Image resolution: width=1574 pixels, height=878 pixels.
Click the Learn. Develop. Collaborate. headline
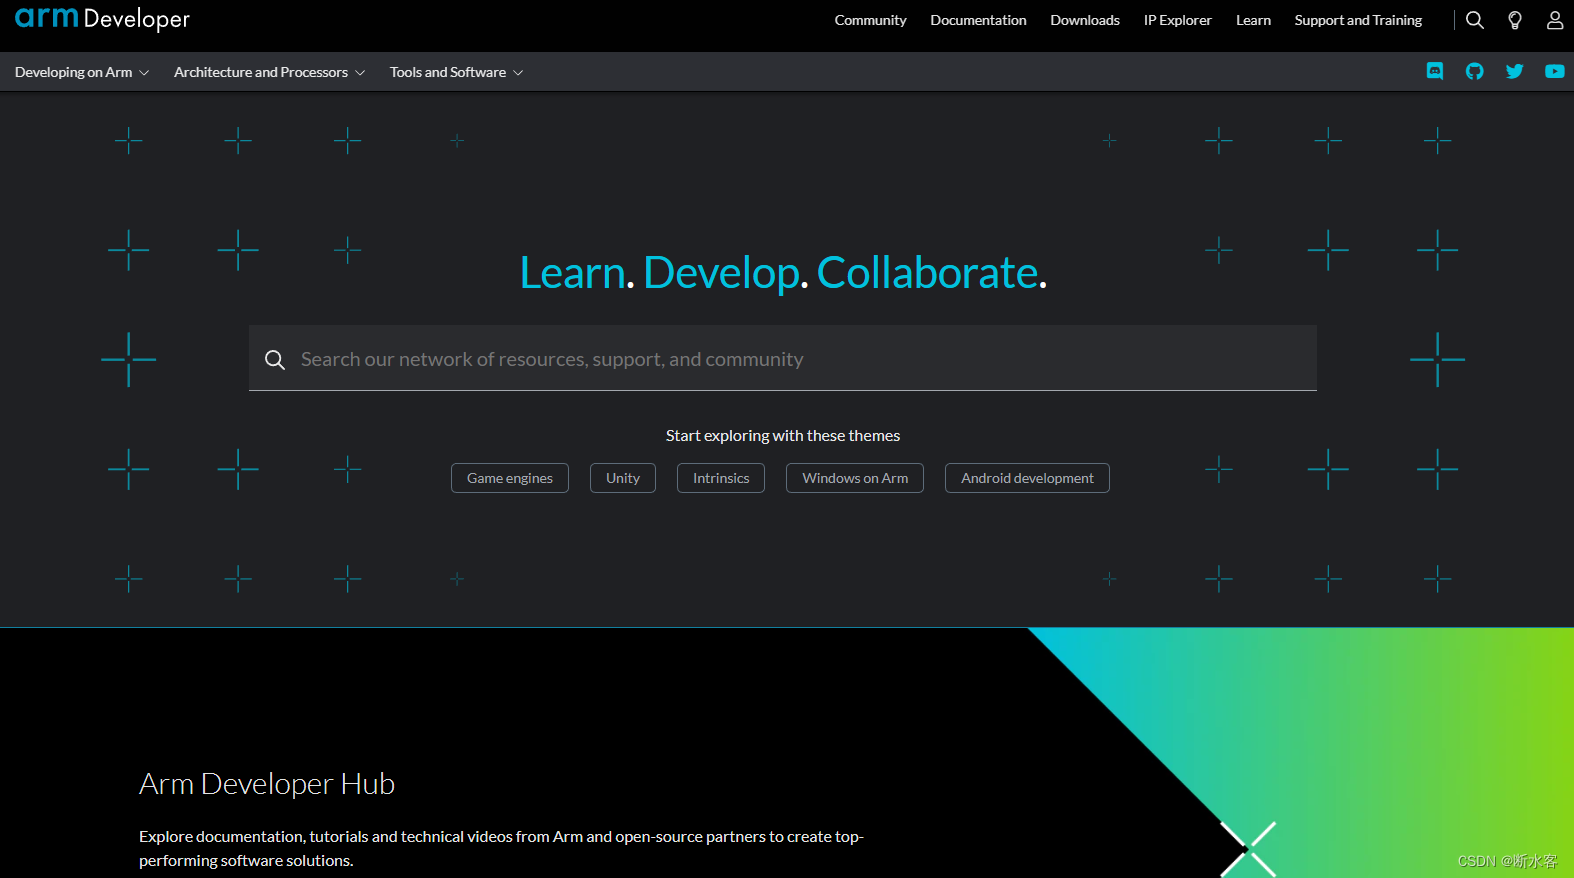click(x=783, y=273)
